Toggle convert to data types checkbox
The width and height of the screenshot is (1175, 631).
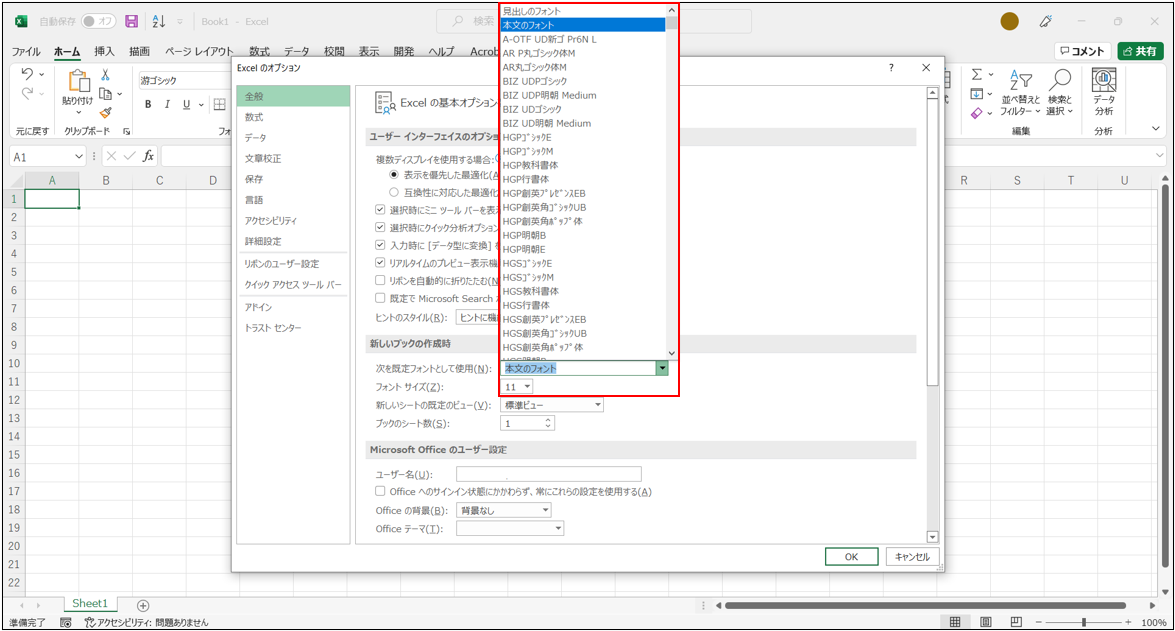tap(380, 245)
